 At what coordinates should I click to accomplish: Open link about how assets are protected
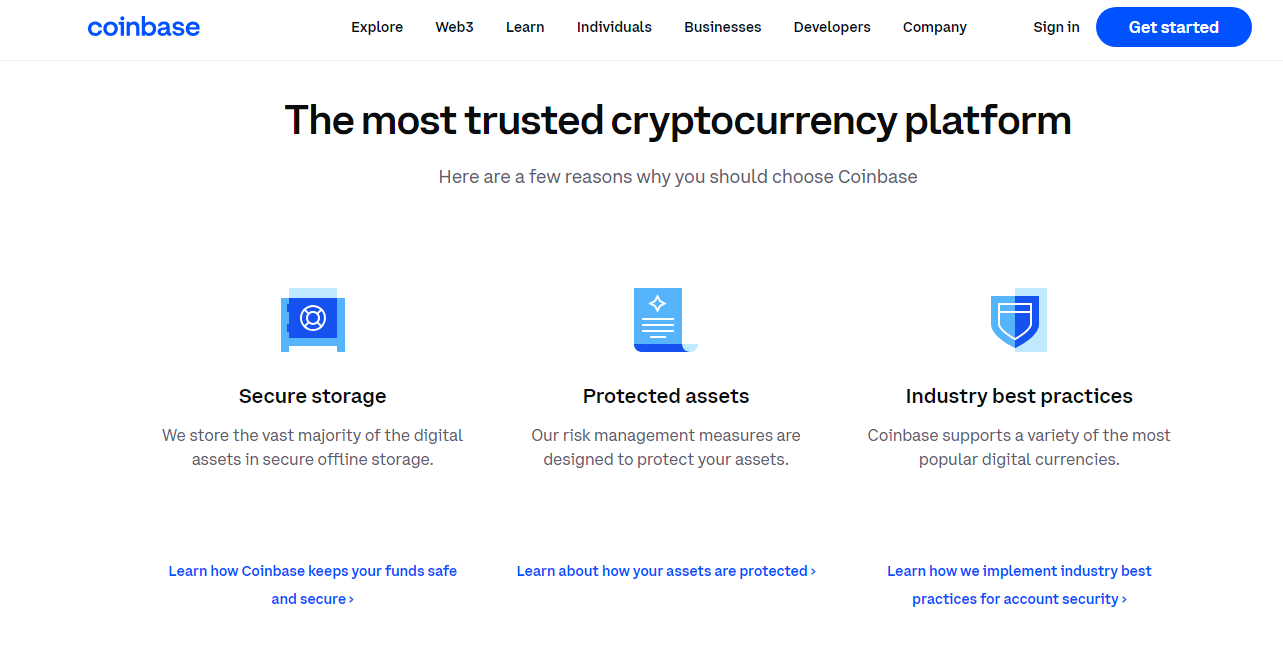666,571
